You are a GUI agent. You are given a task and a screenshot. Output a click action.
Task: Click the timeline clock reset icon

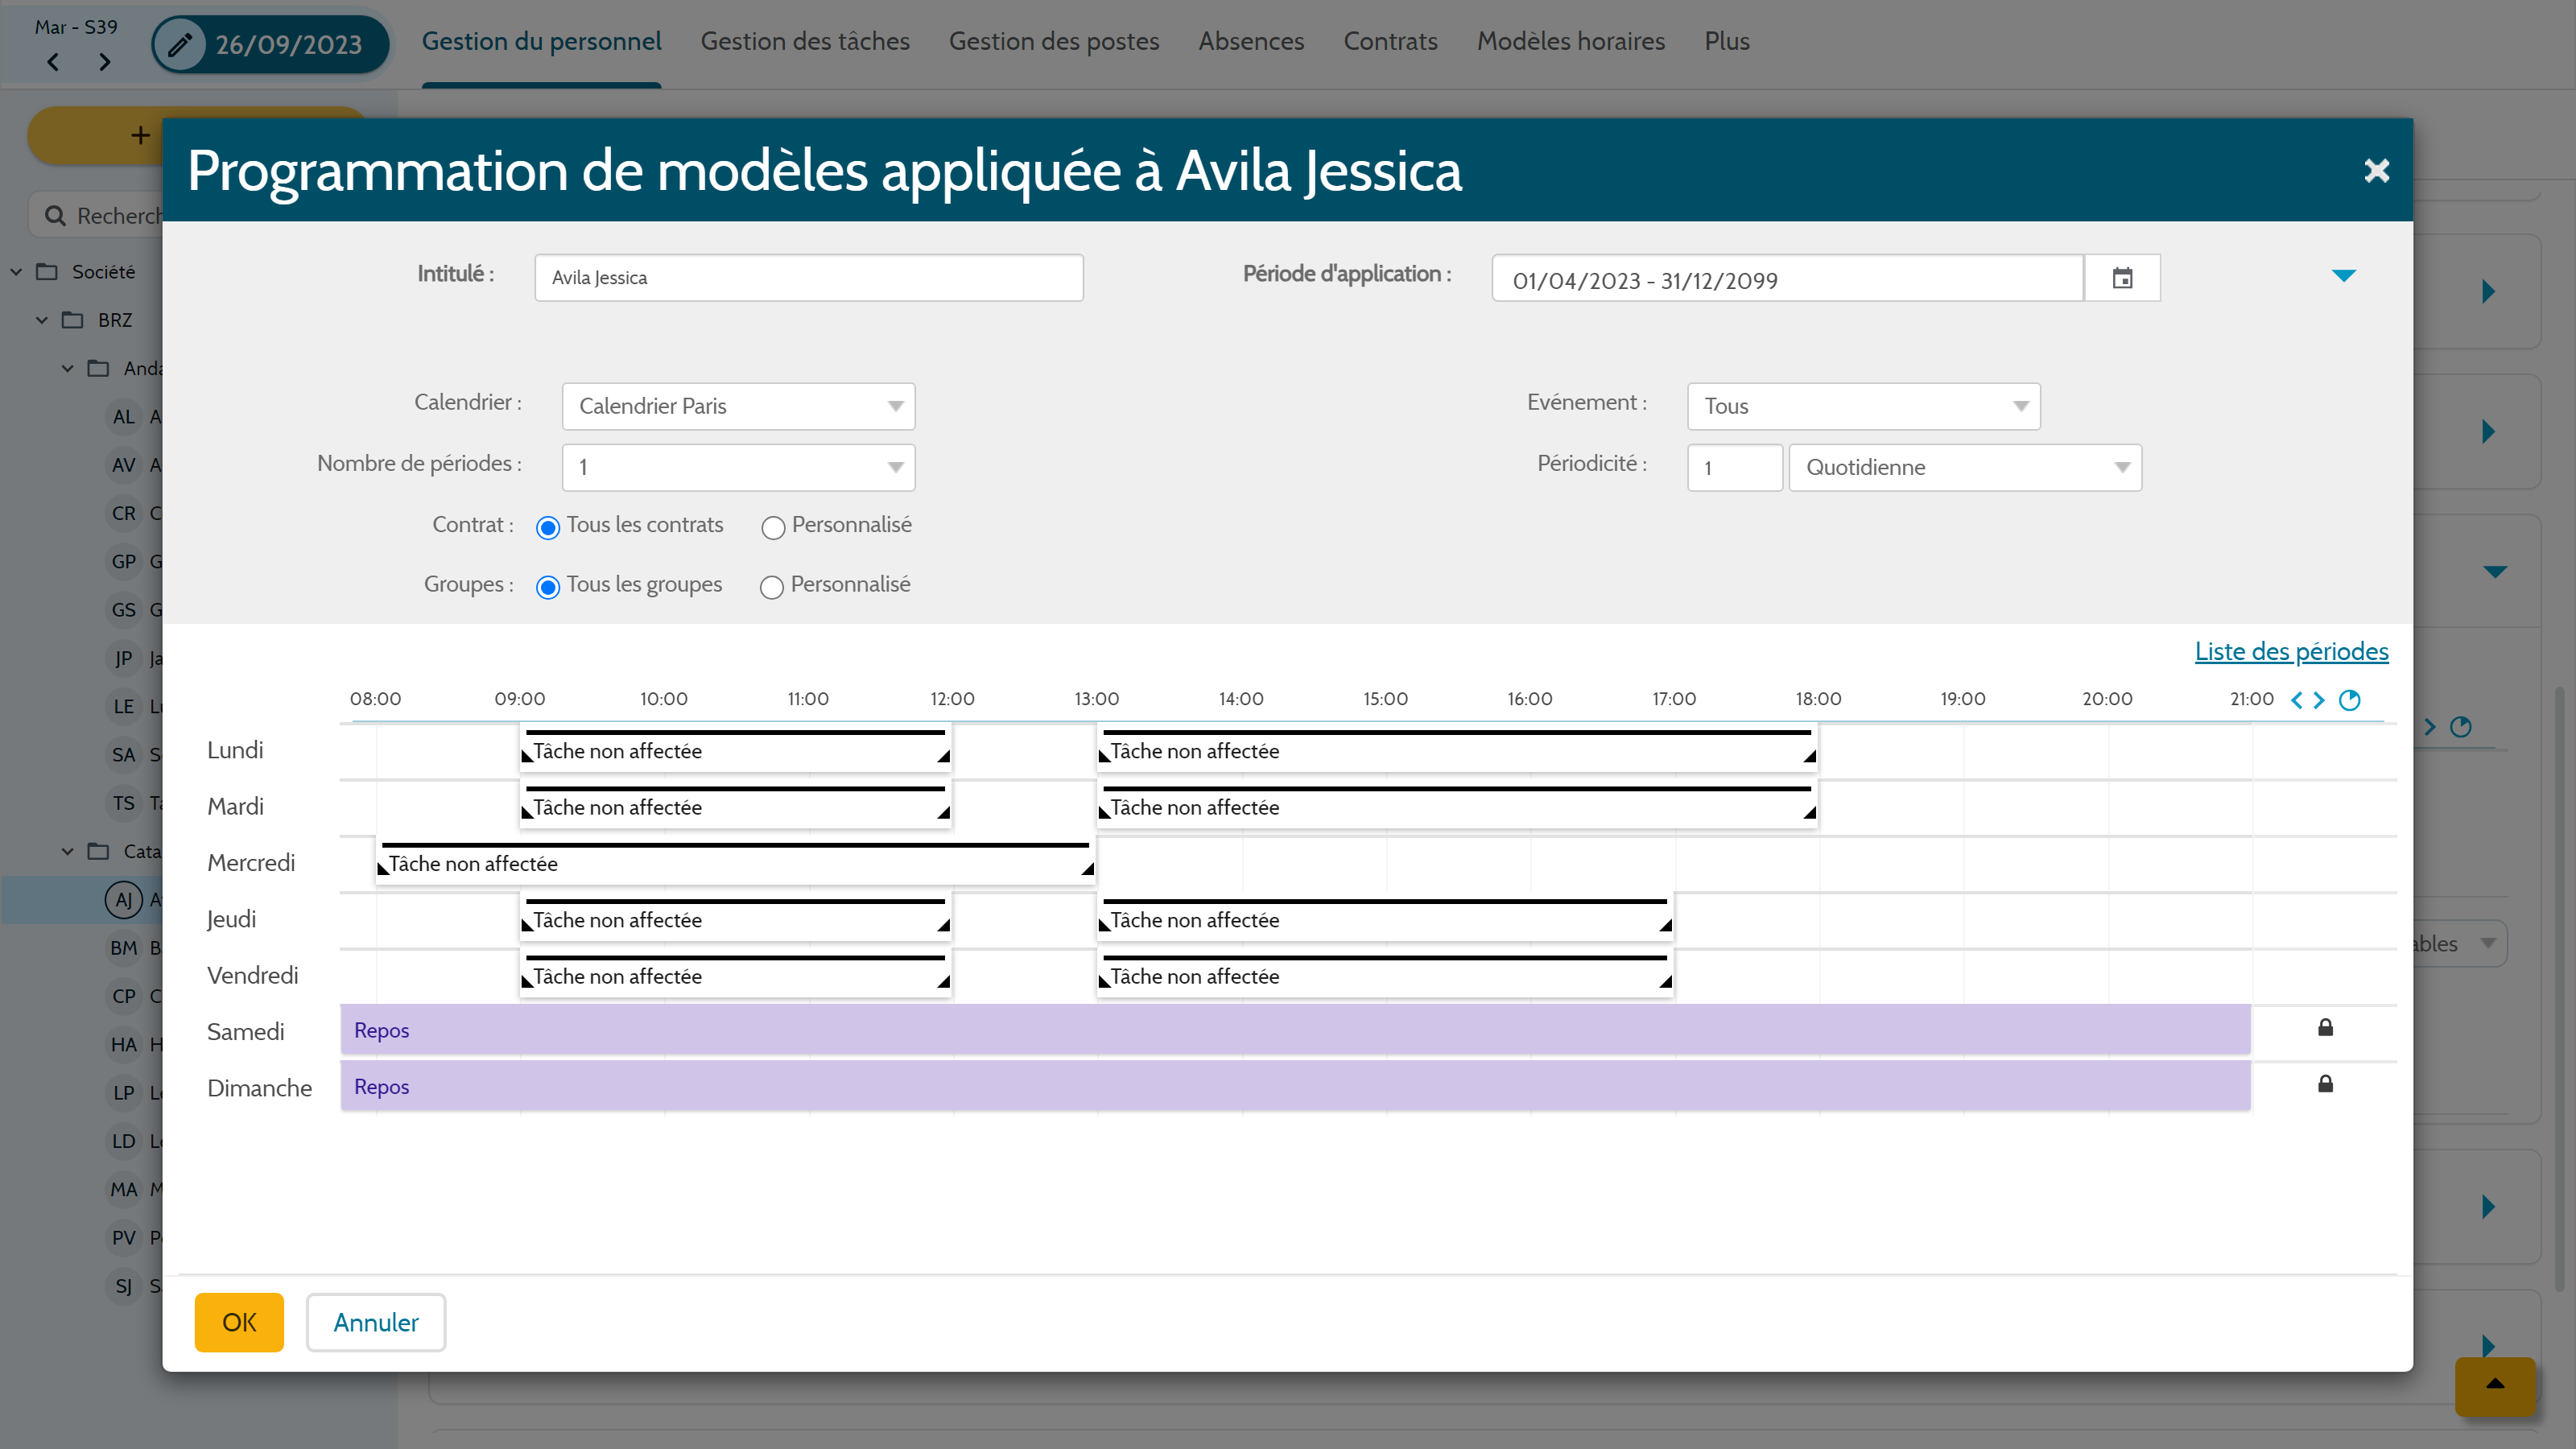(2350, 700)
